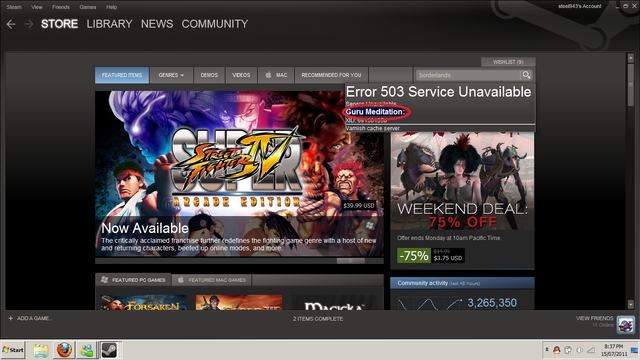Select the Steam taskbar icon
Viewport: 640px width, 360px height.
click(109, 350)
